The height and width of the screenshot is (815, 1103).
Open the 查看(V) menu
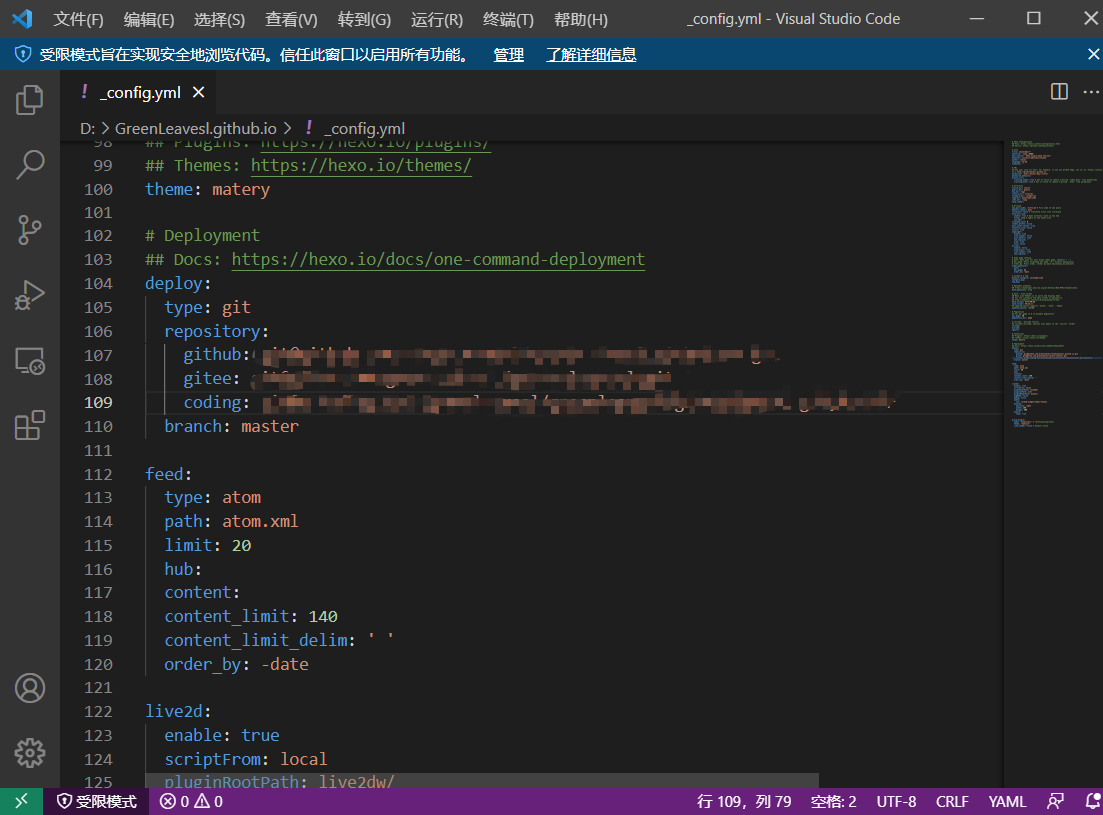click(x=291, y=20)
